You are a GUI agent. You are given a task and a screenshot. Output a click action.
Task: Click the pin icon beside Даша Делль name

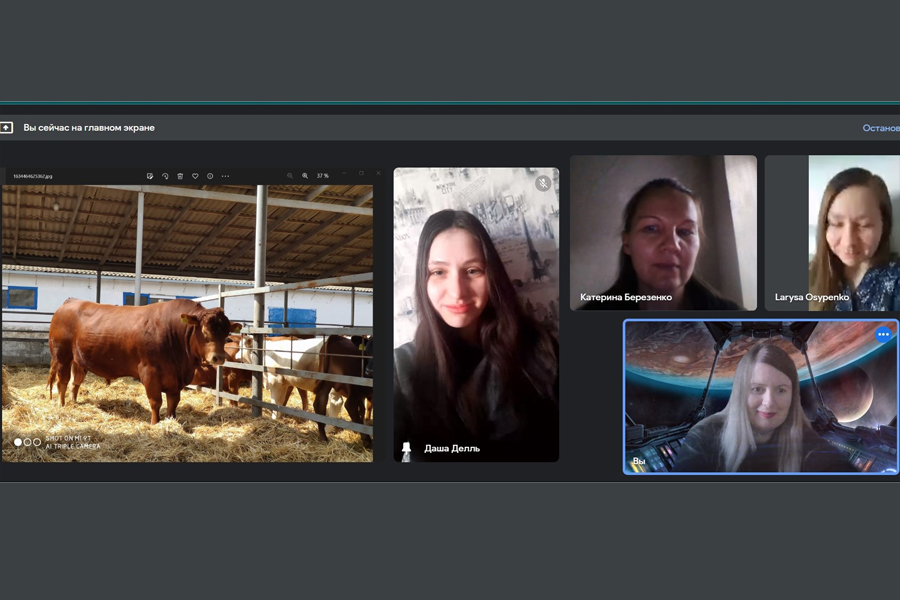pos(406,448)
